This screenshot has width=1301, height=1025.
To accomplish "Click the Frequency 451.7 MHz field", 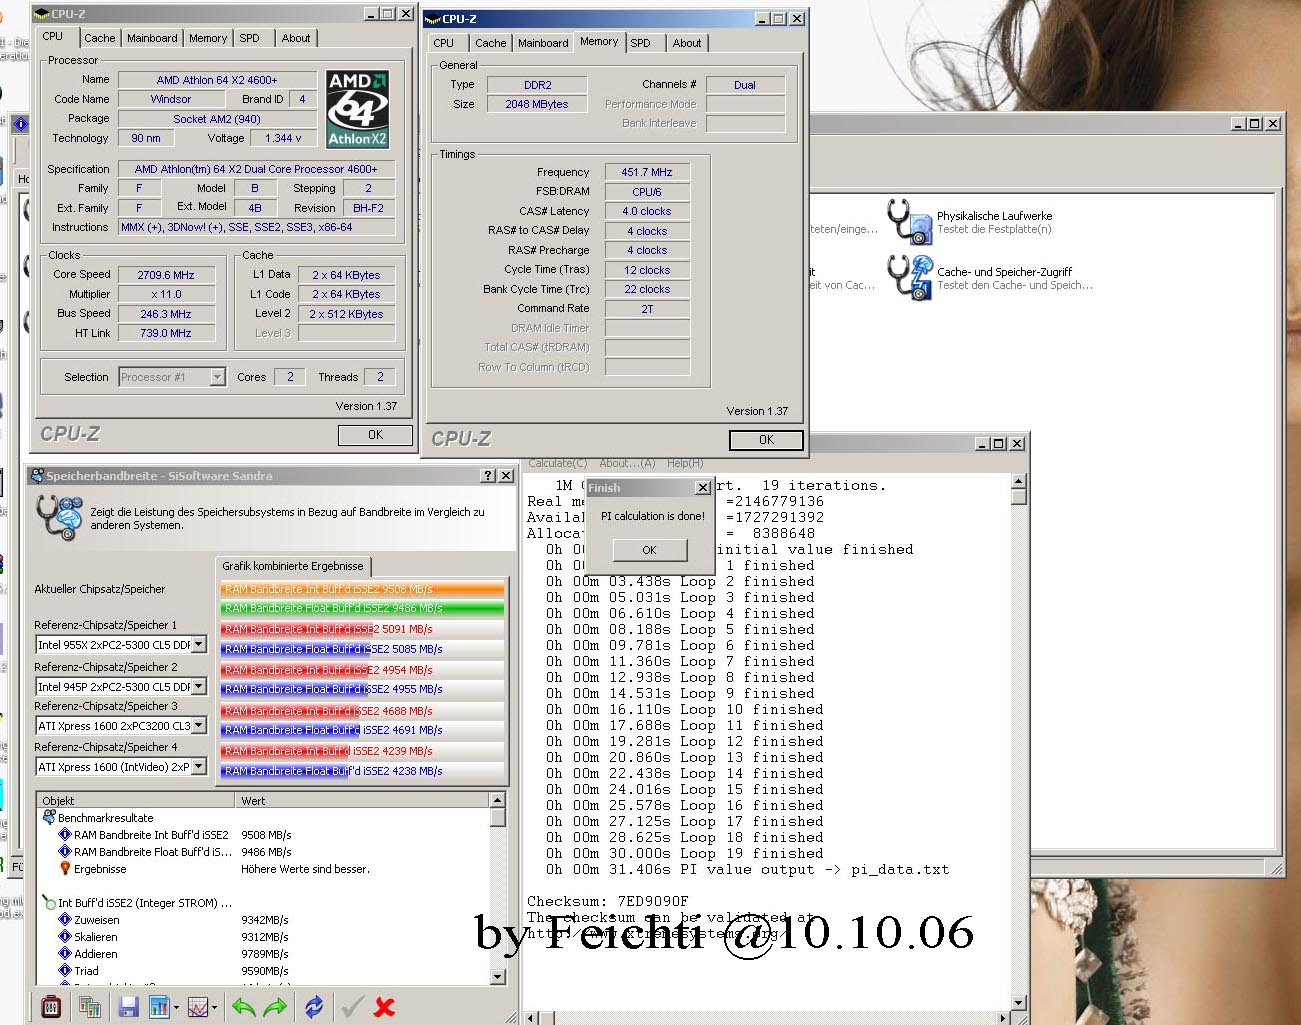I will tap(647, 172).
